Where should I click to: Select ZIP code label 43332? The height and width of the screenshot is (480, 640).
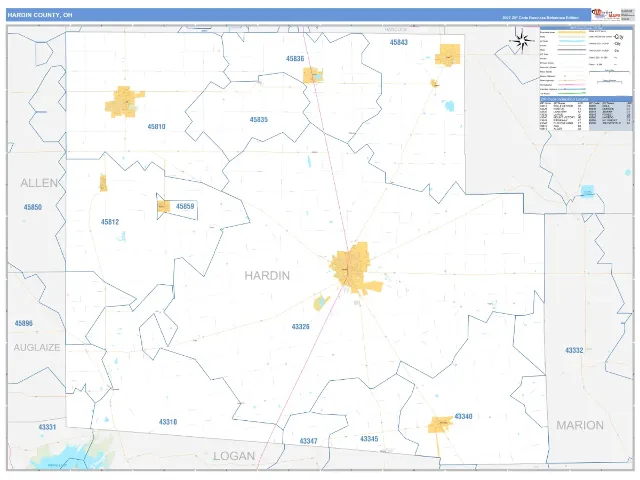click(x=574, y=350)
